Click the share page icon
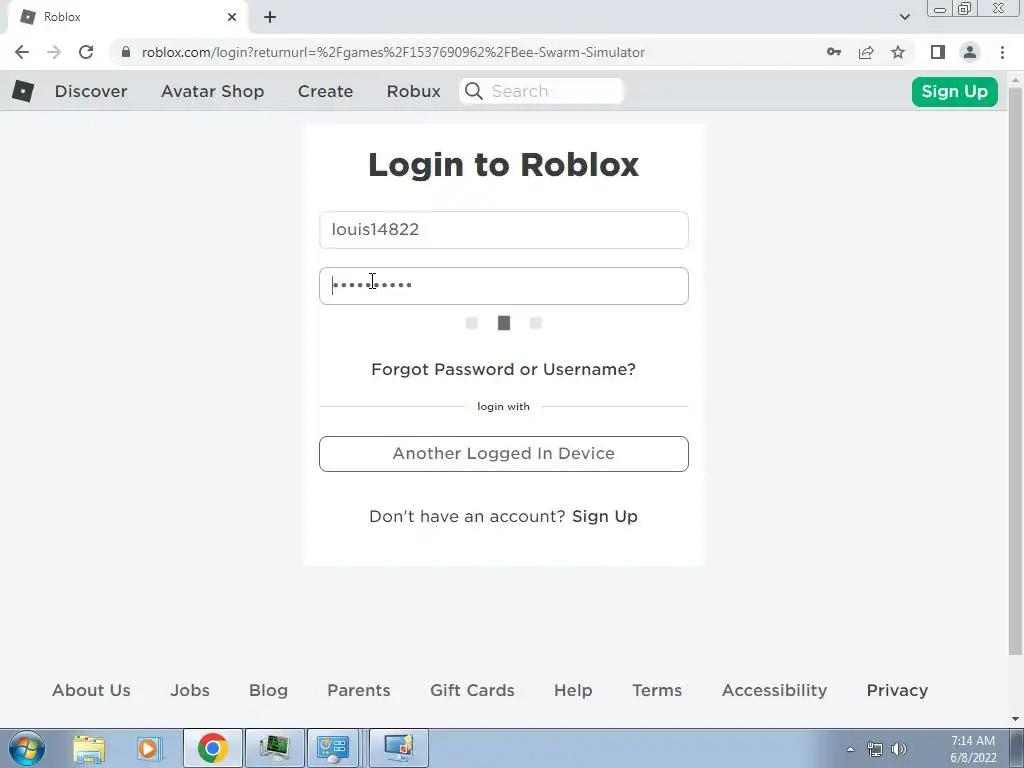Viewport: 1024px width, 768px height. pos(866,52)
